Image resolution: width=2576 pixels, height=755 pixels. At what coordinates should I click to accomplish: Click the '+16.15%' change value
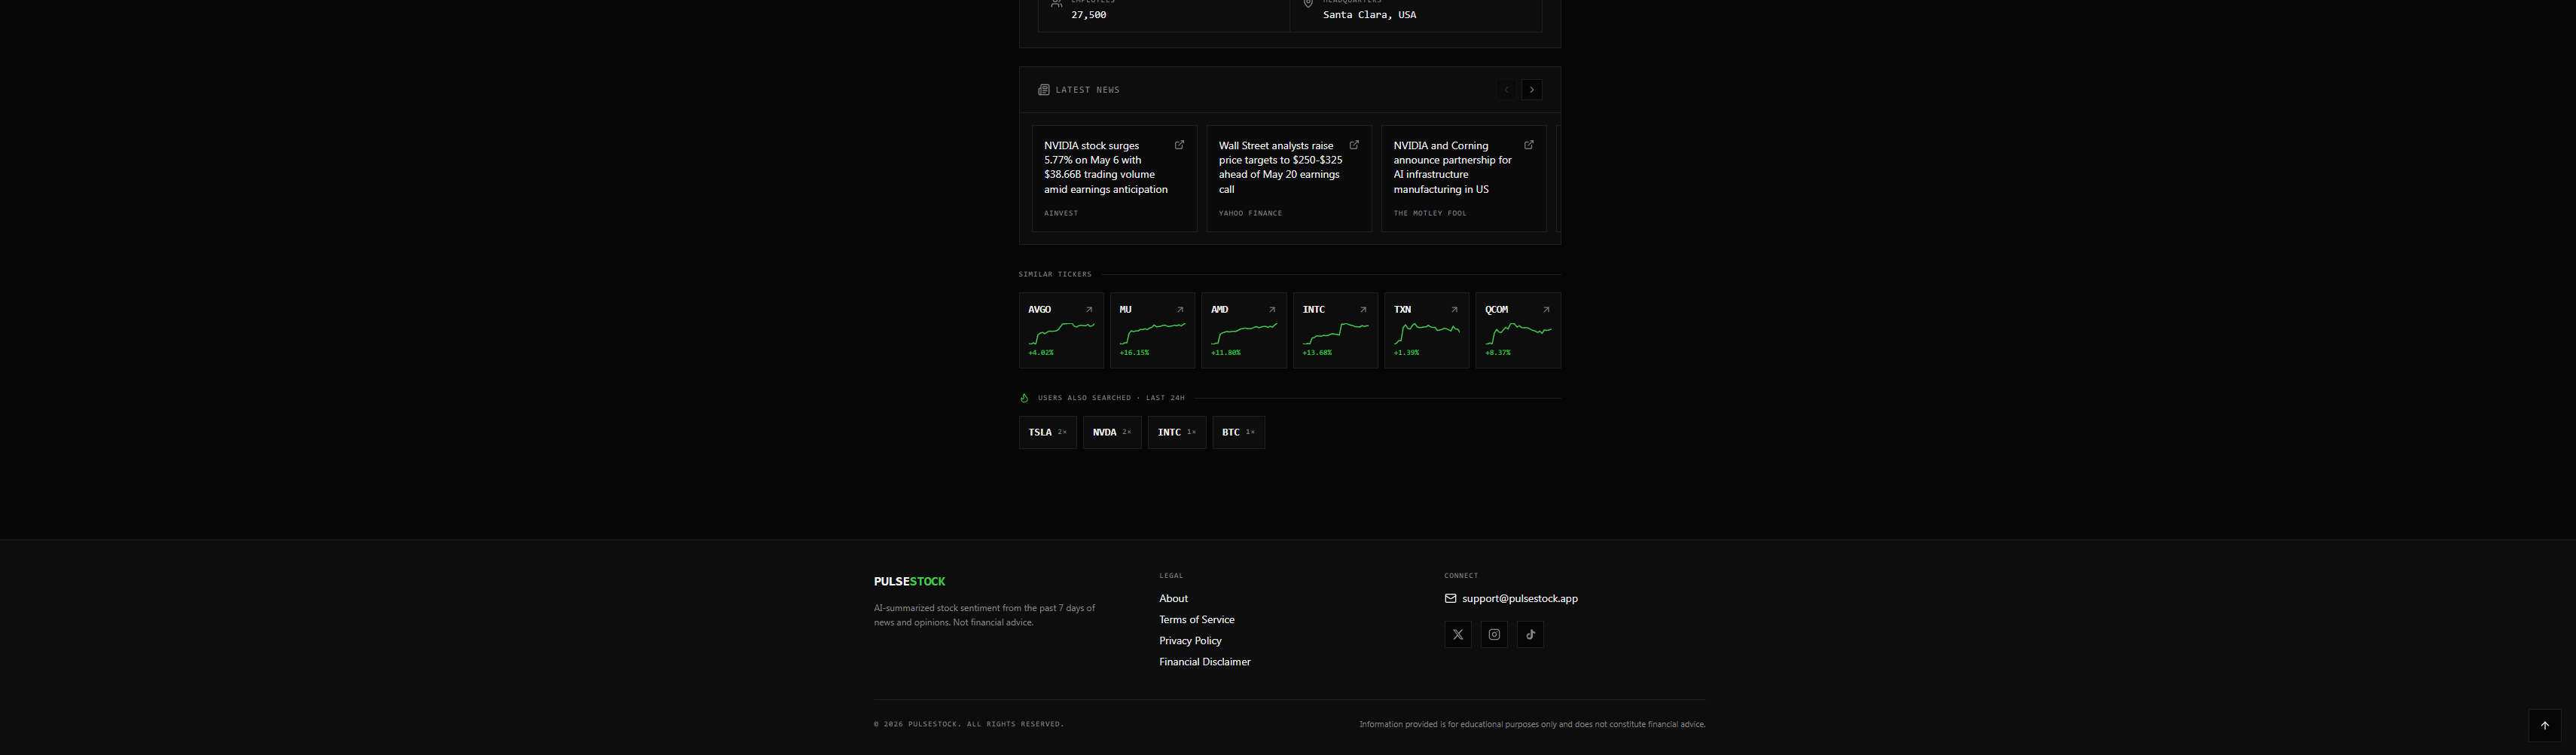pyautogui.click(x=1134, y=353)
